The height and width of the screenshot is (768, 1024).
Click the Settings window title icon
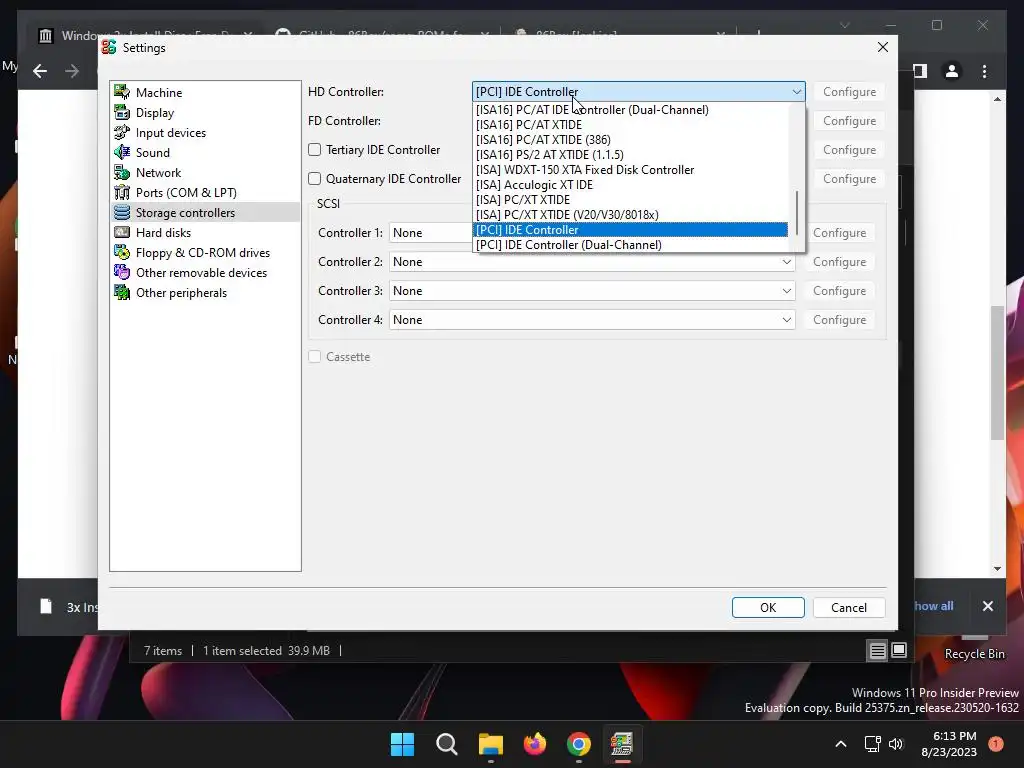click(110, 47)
